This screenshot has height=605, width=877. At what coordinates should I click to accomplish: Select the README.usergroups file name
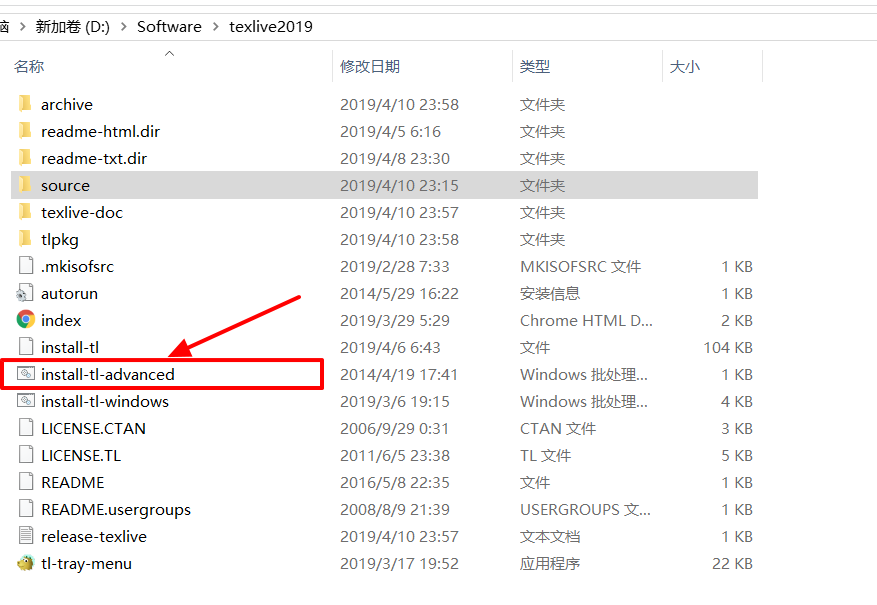pos(116,509)
